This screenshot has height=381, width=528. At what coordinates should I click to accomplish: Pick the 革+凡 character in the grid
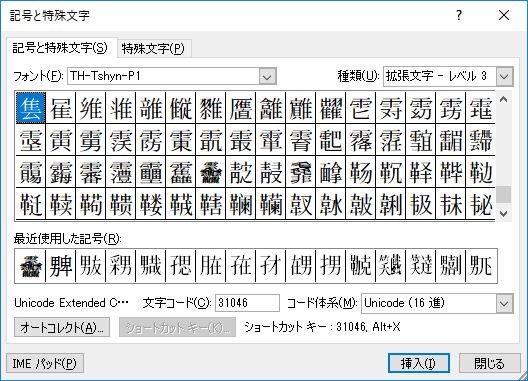(391, 172)
